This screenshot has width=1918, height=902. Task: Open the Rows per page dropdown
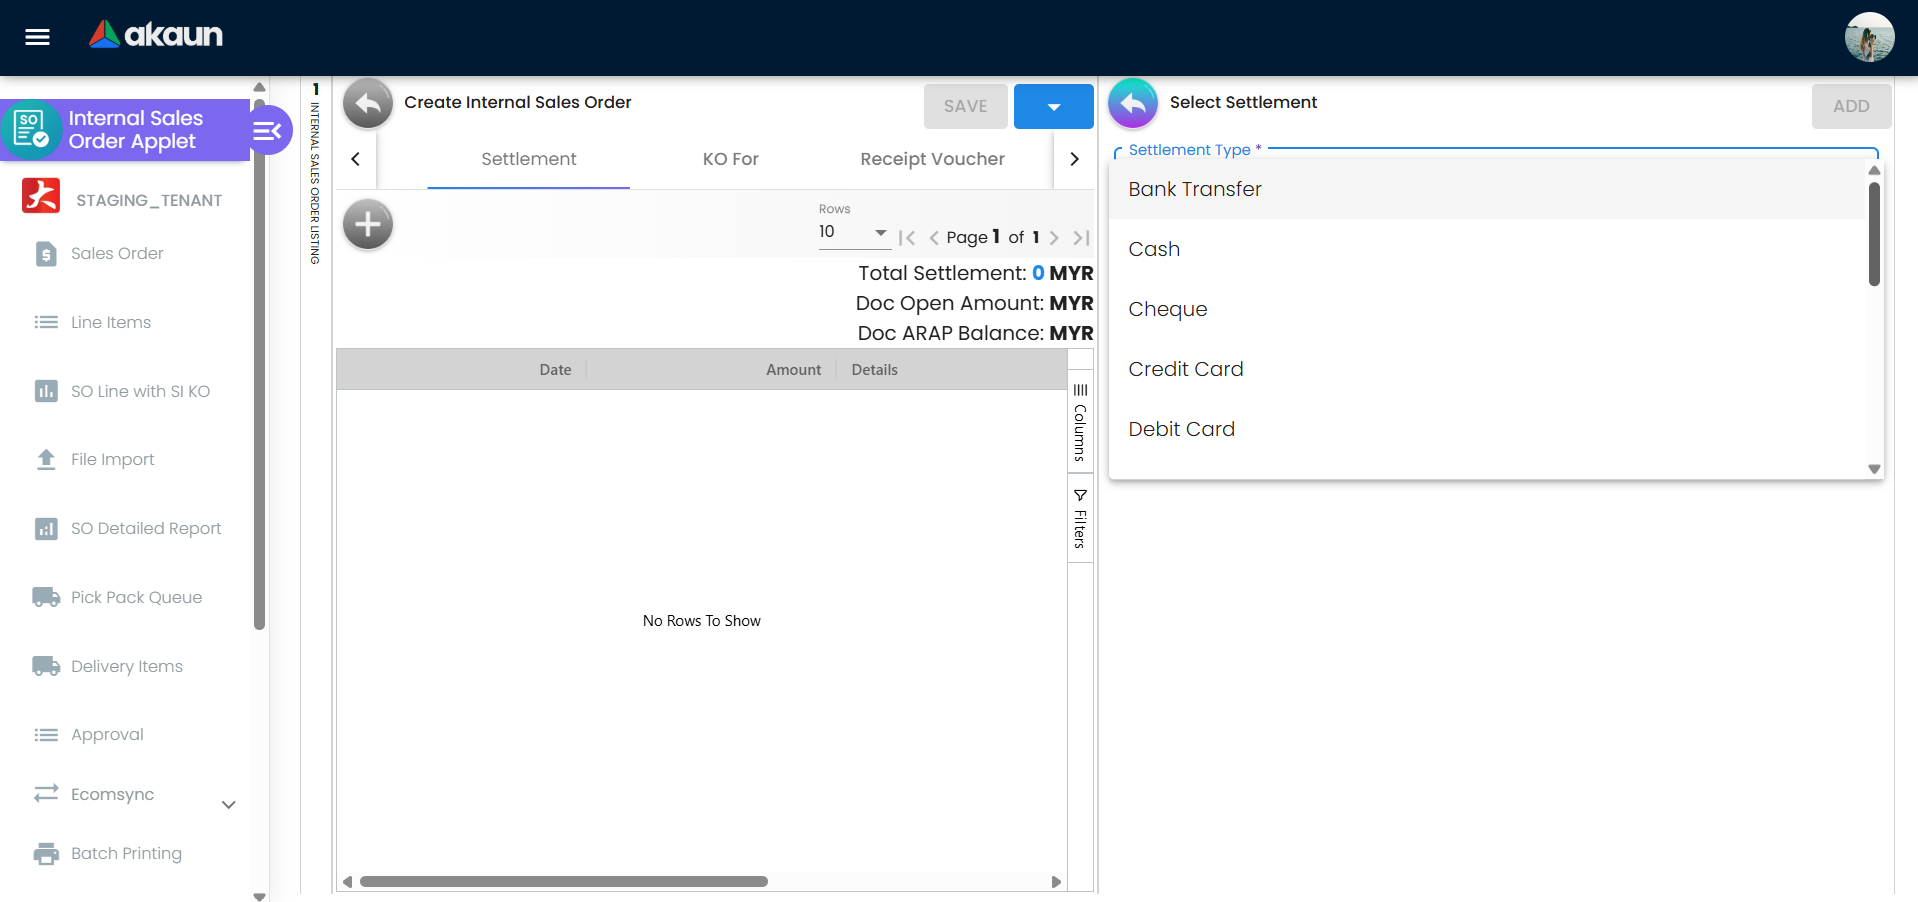pyautogui.click(x=853, y=232)
